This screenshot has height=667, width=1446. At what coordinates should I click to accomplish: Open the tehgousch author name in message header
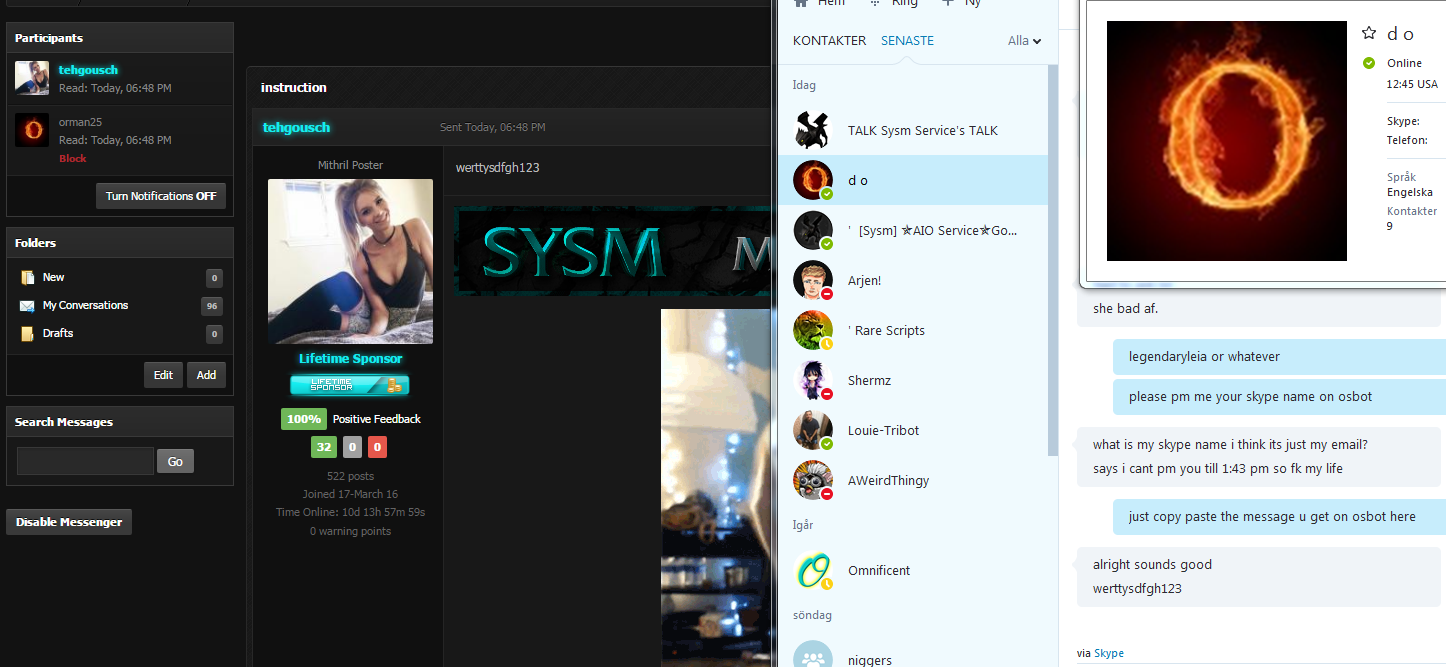coord(296,127)
